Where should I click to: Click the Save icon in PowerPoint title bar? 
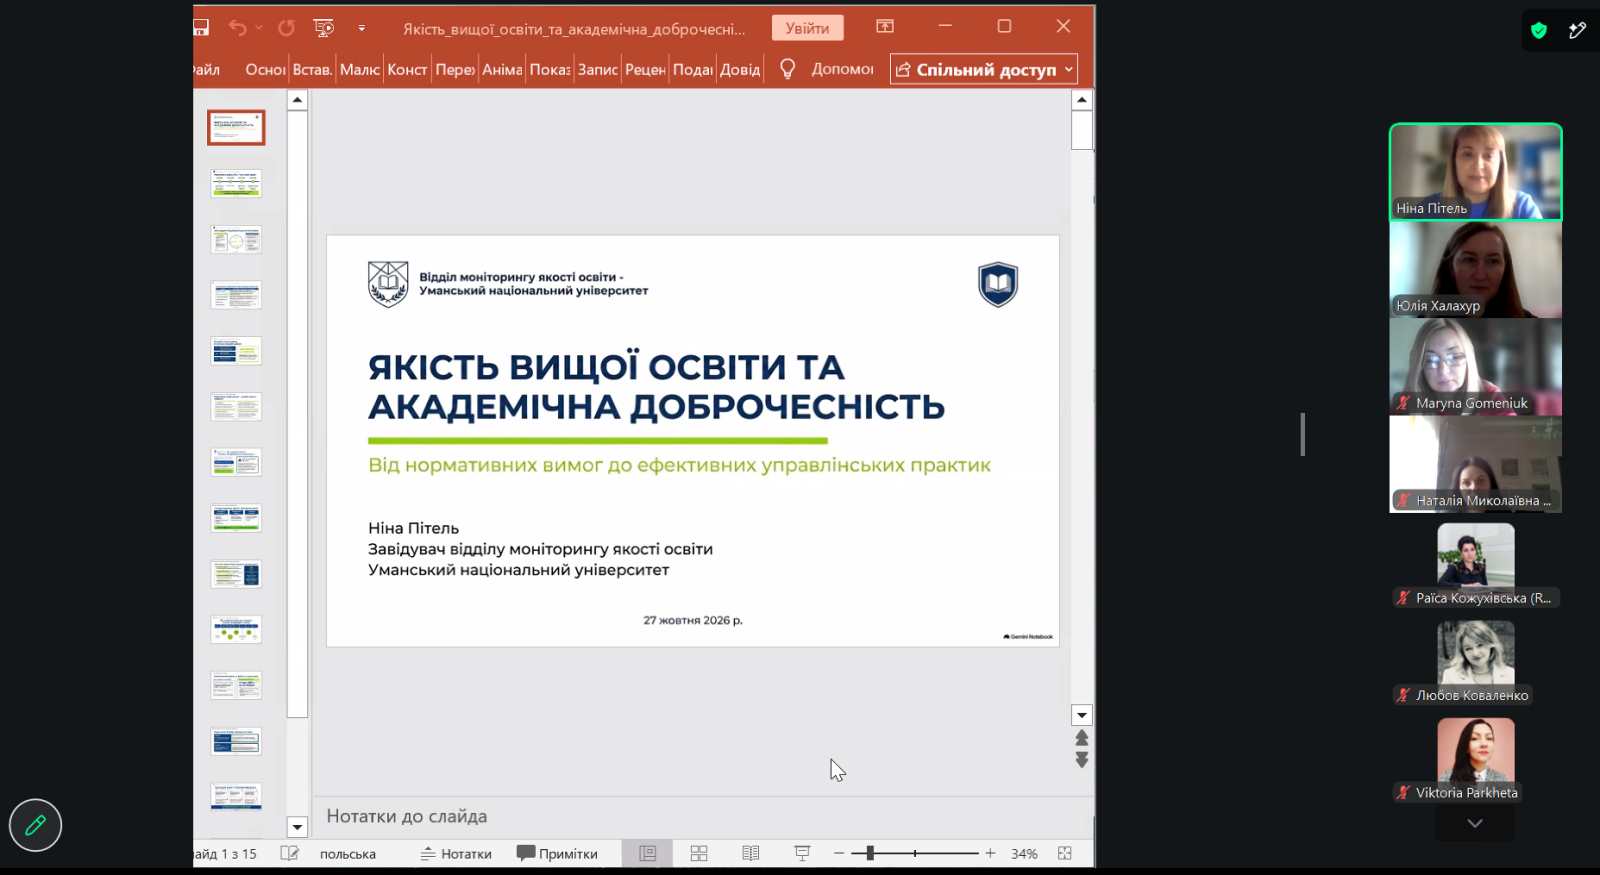[x=201, y=27]
